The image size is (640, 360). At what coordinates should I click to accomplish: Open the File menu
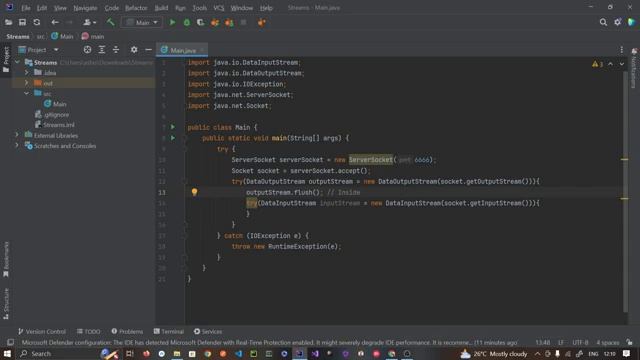coord(26,8)
